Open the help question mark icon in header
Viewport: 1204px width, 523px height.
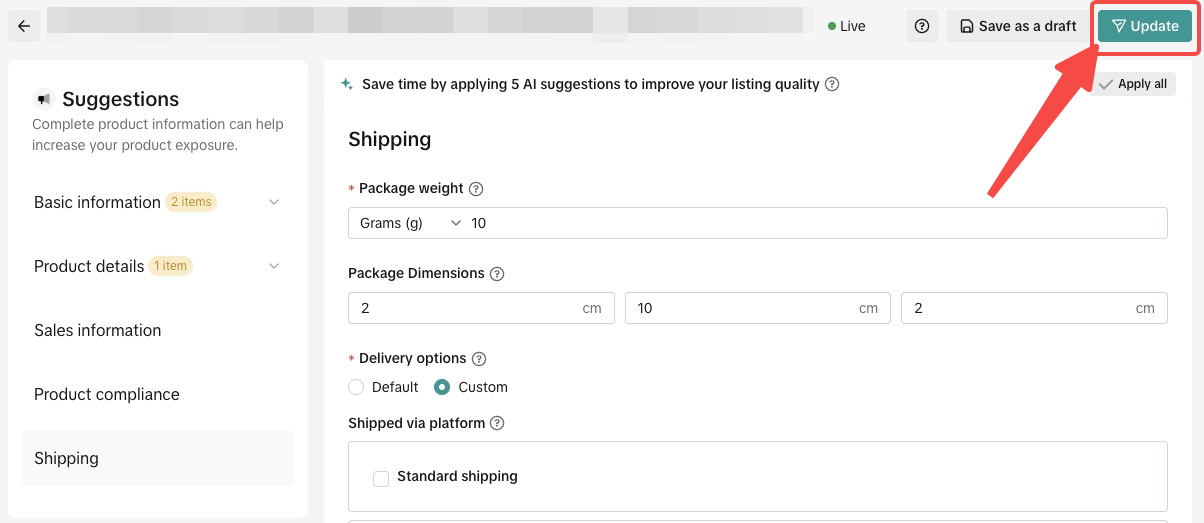[922, 26]
